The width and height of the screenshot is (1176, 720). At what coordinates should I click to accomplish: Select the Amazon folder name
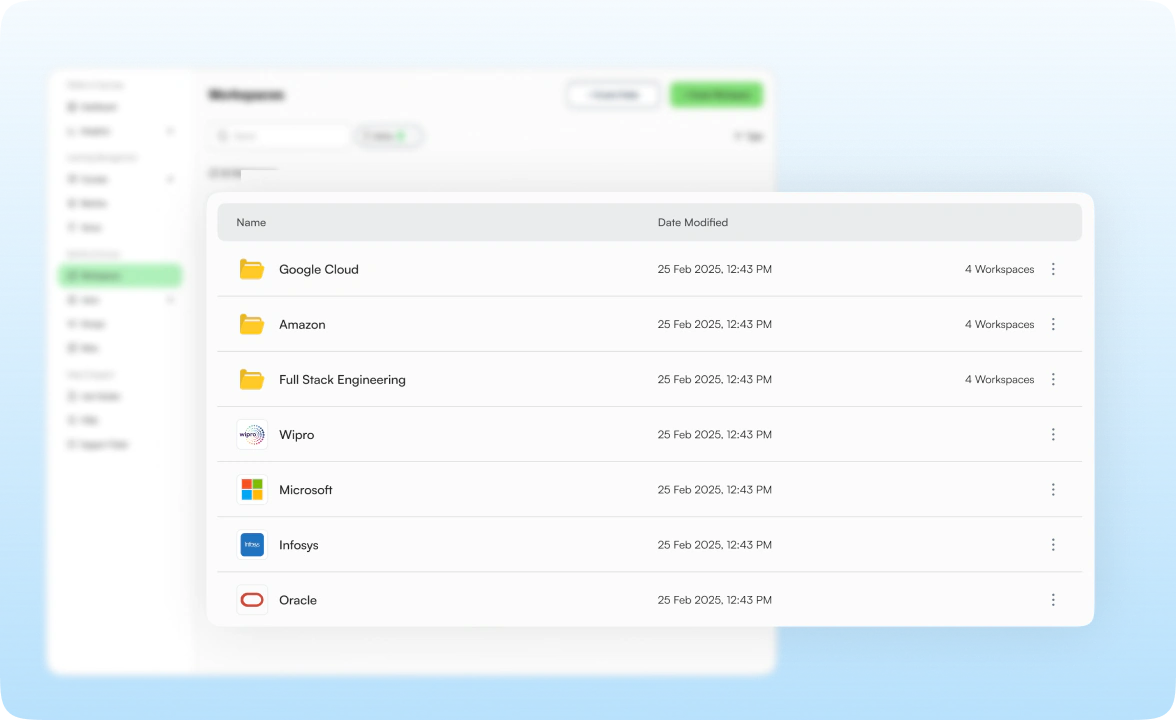(302, 325)
